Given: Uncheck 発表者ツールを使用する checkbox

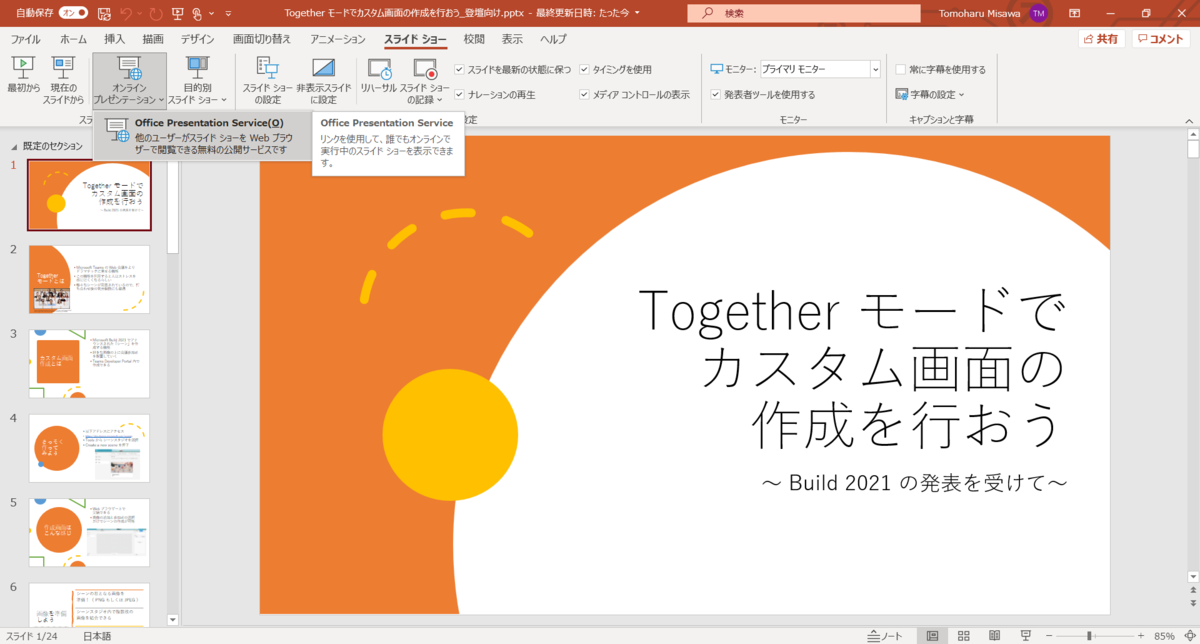Looking at the screenshot, I should 715,95.
